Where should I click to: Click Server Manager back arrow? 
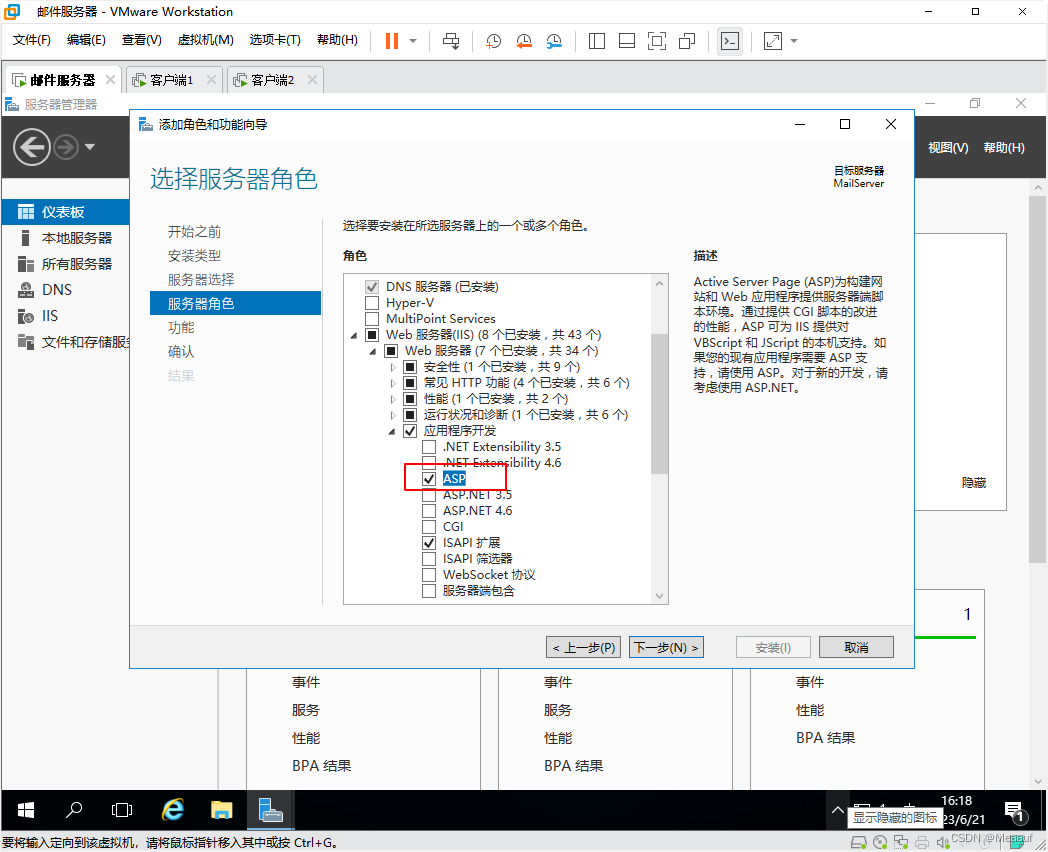point(31,146)
